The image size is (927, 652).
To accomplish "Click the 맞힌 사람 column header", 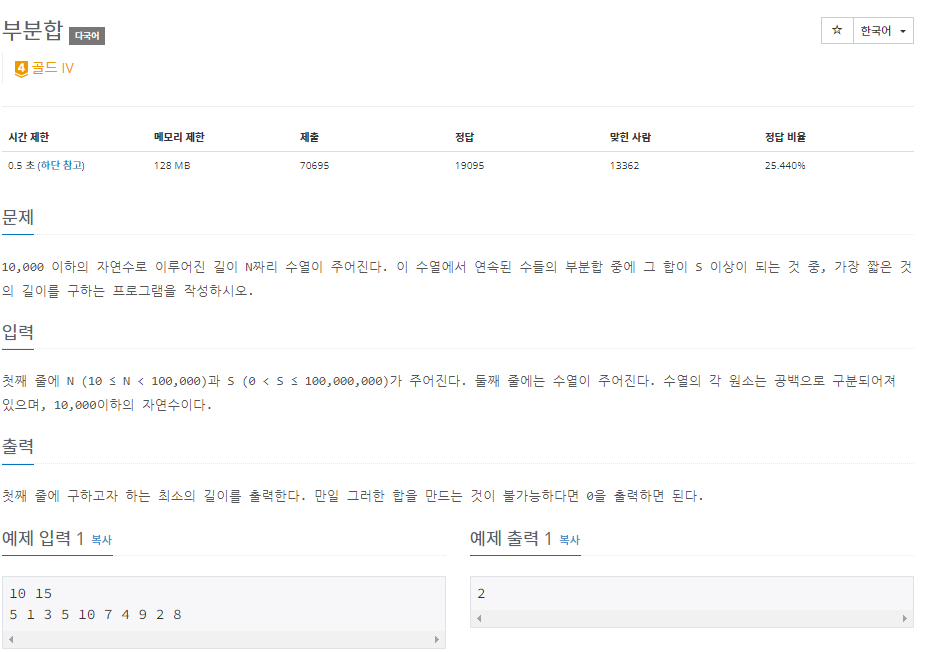I will point(630,137).
